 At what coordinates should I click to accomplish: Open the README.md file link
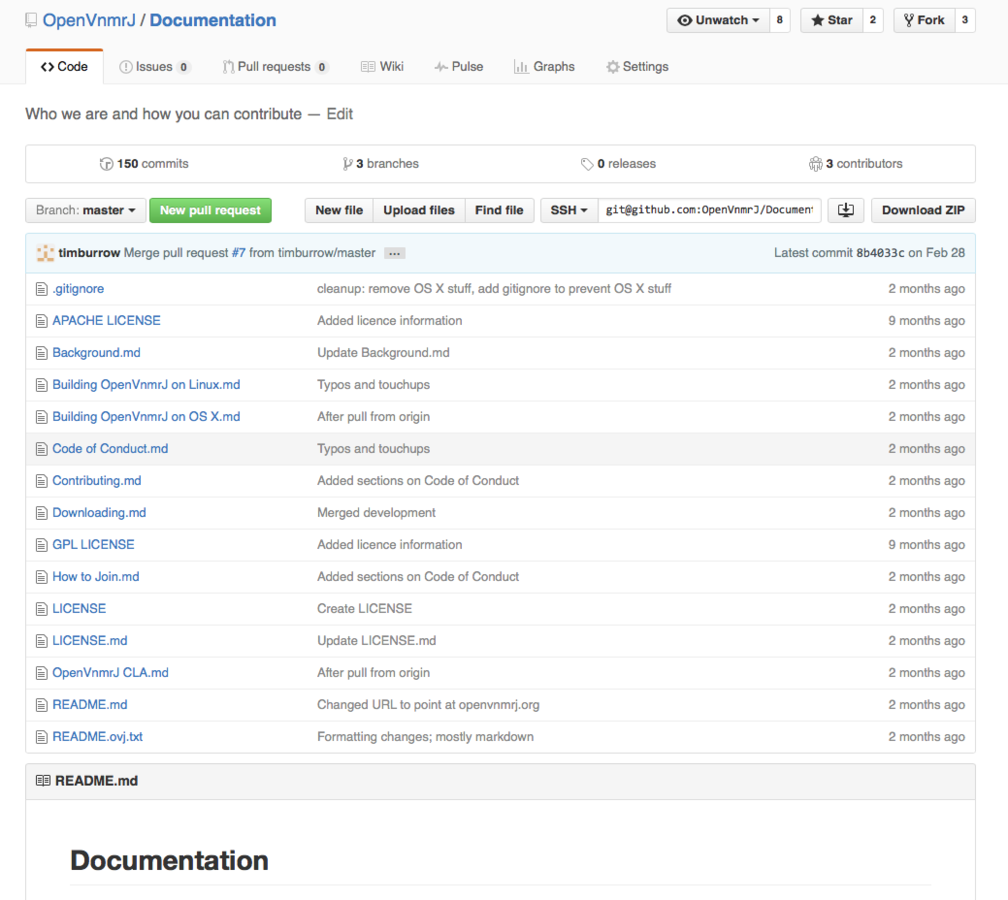click(90, 705)
